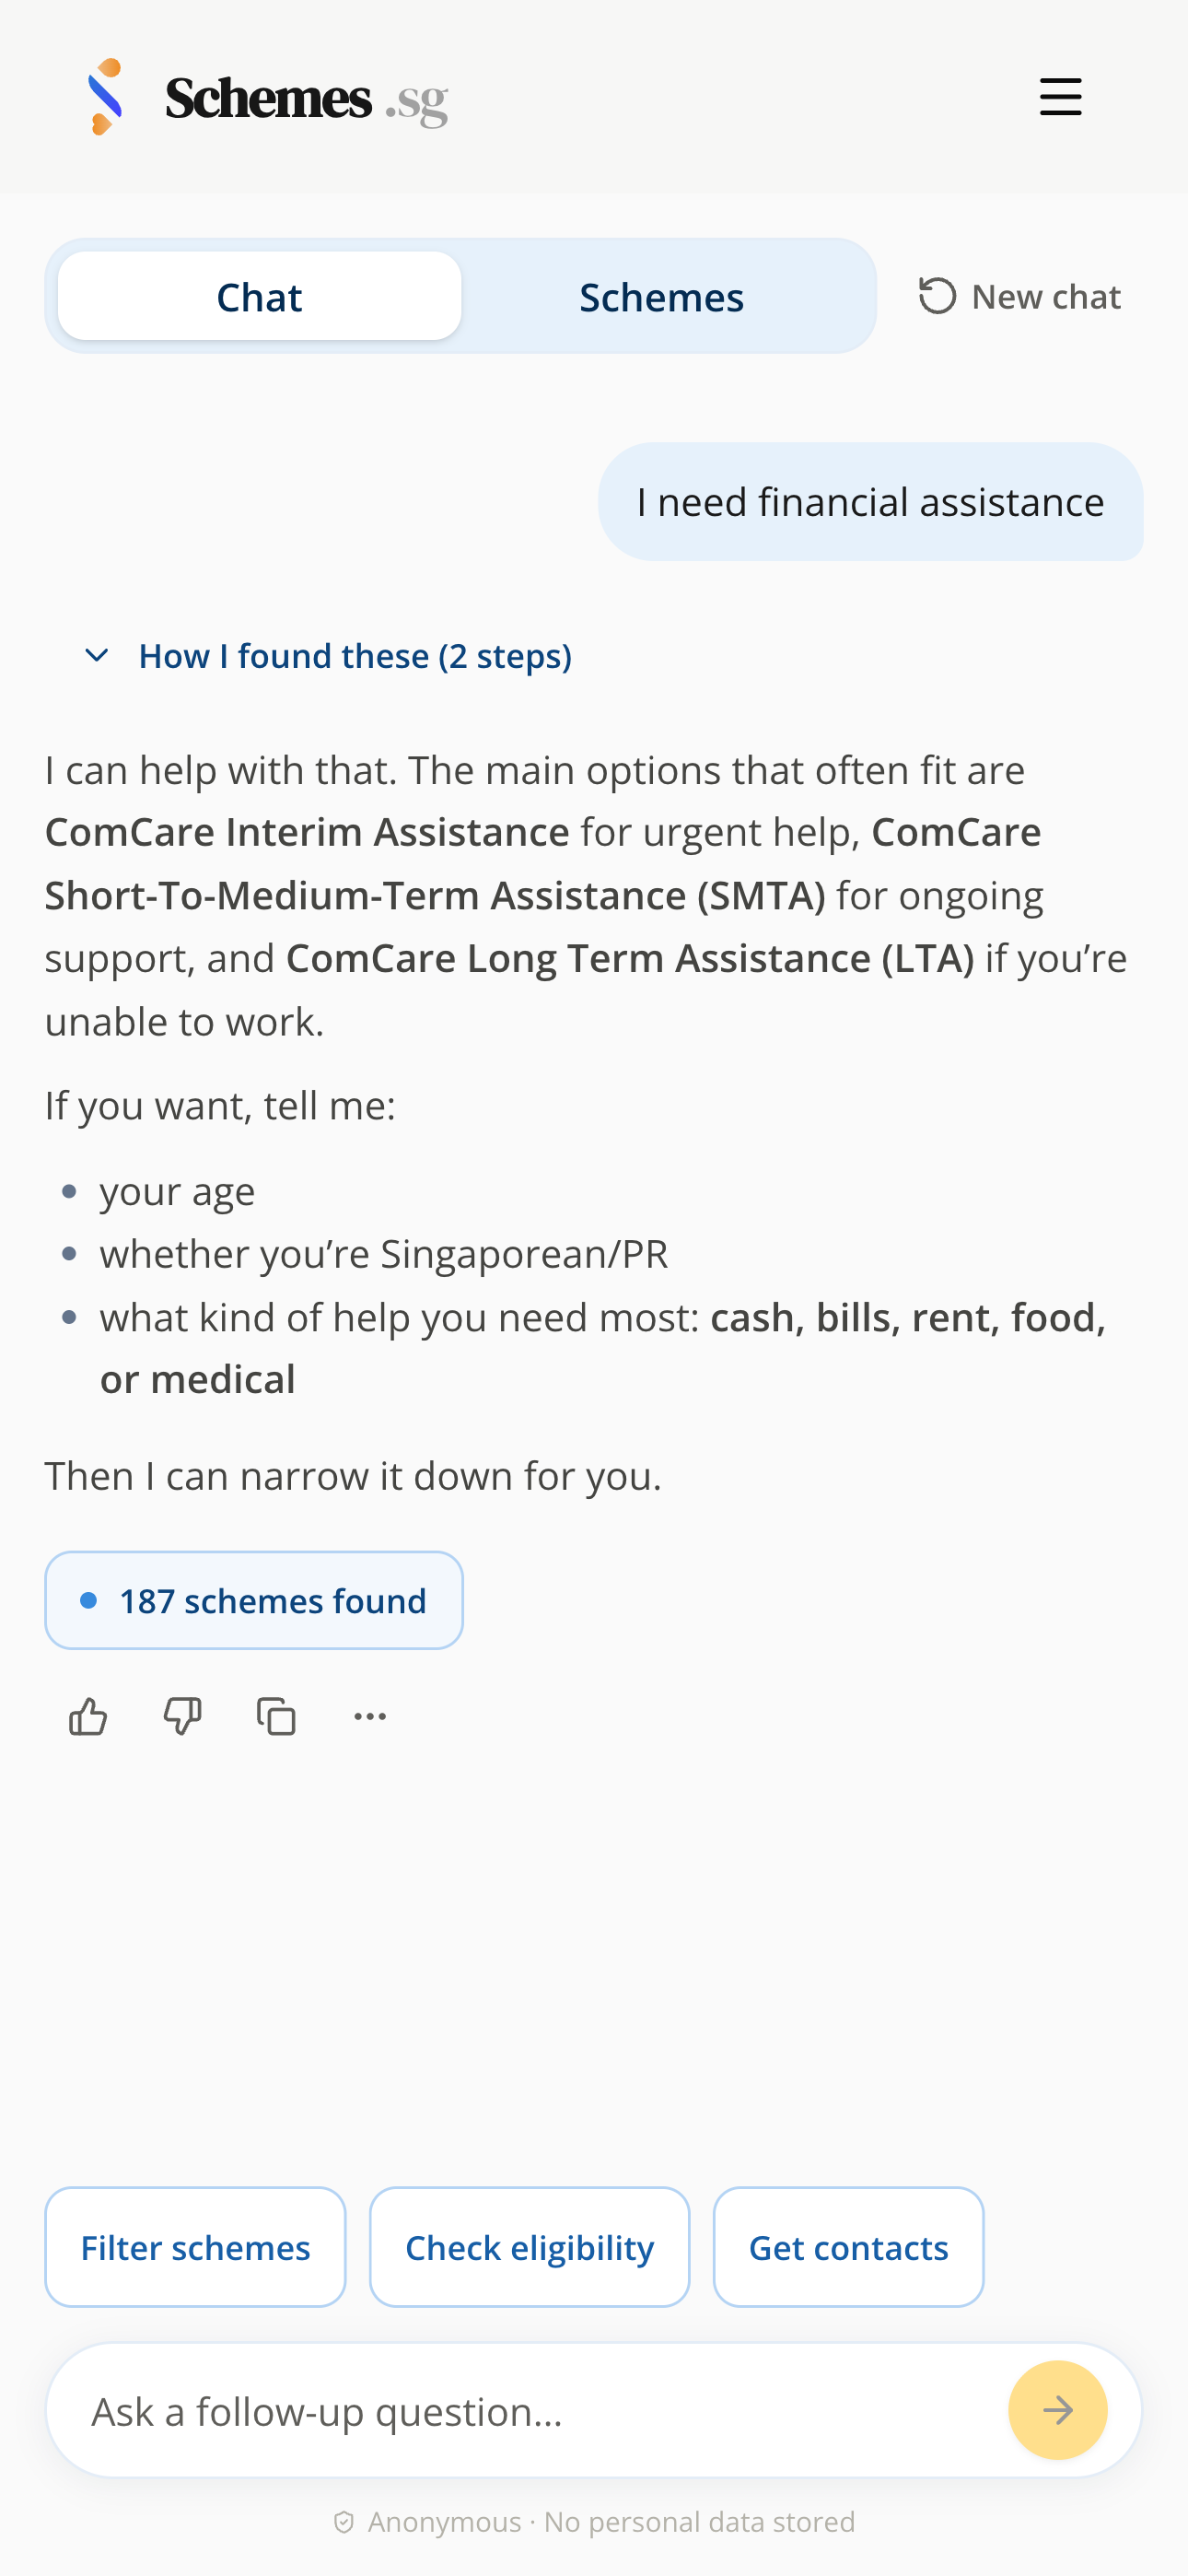1188x2576 pixels.
Task: Send the follow-up question arrow
Action: 1057,2410
